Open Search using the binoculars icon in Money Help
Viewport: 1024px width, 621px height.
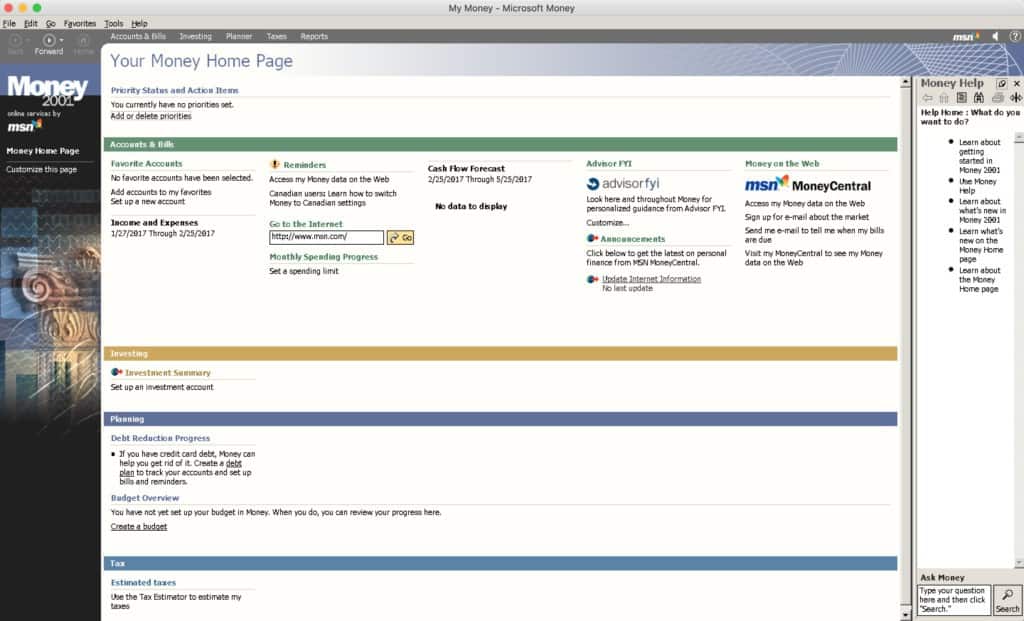click(x=979, y=96)
